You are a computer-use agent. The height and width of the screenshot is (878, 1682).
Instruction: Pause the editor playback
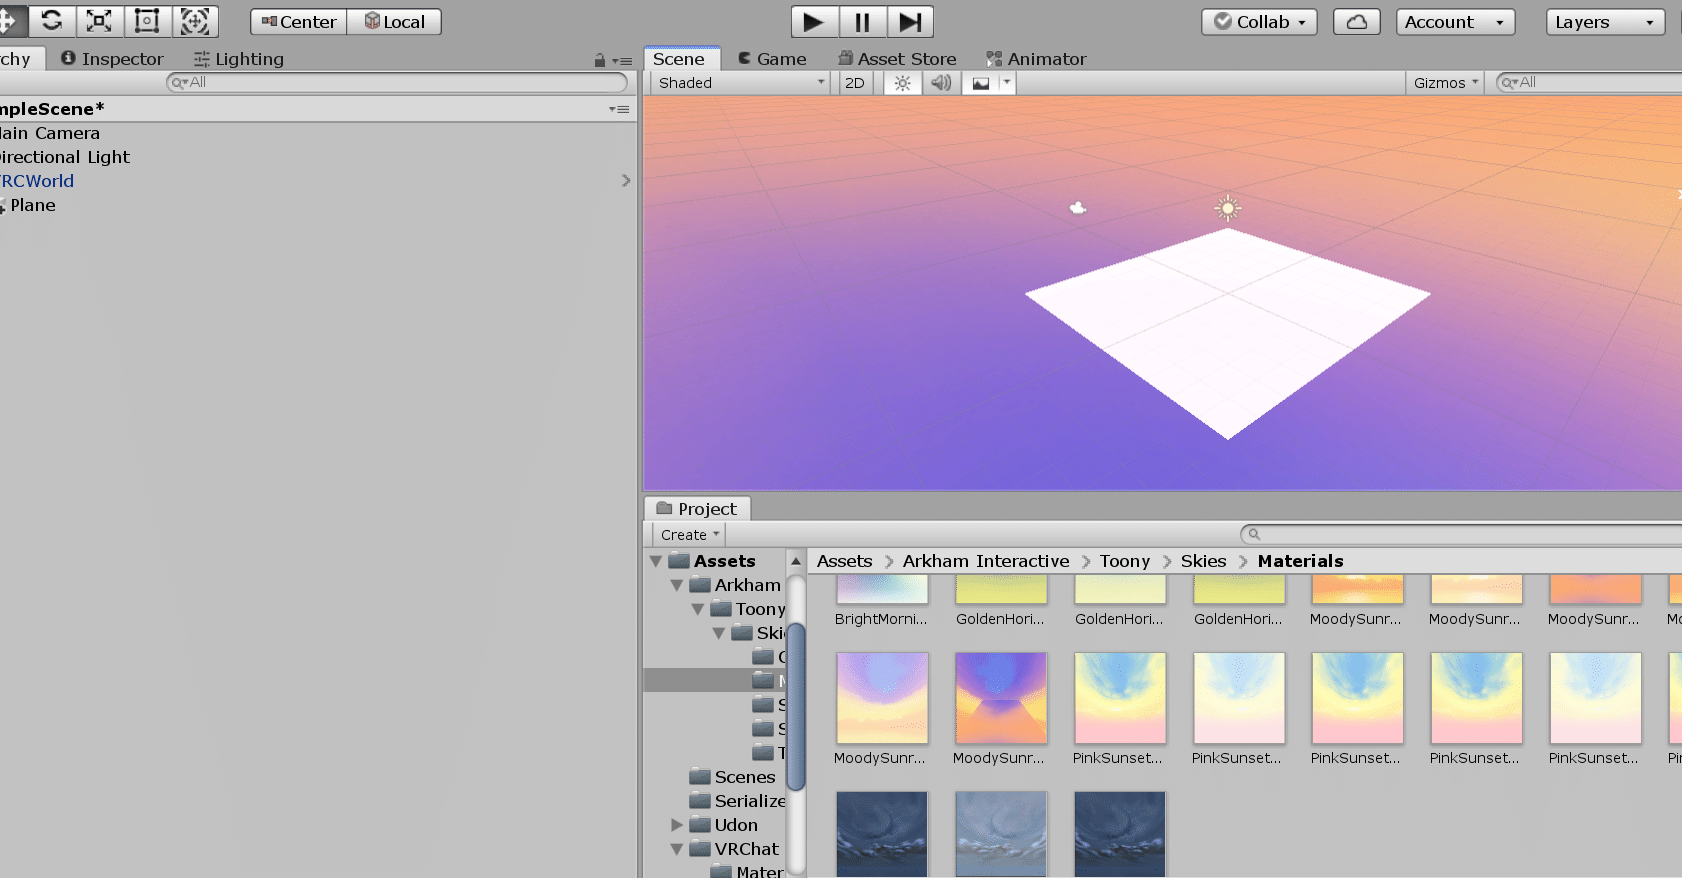pos(862,22)
